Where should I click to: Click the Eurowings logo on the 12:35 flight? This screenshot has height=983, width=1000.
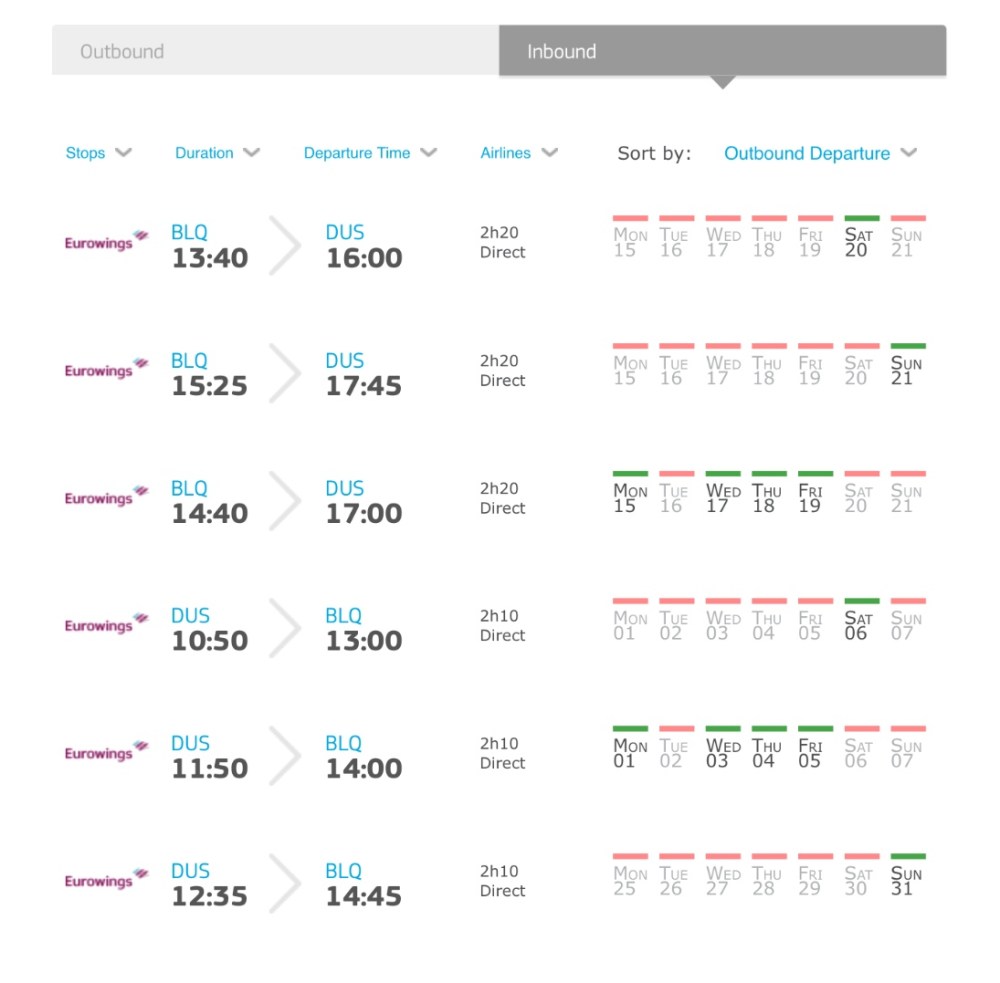pos(106,880)
